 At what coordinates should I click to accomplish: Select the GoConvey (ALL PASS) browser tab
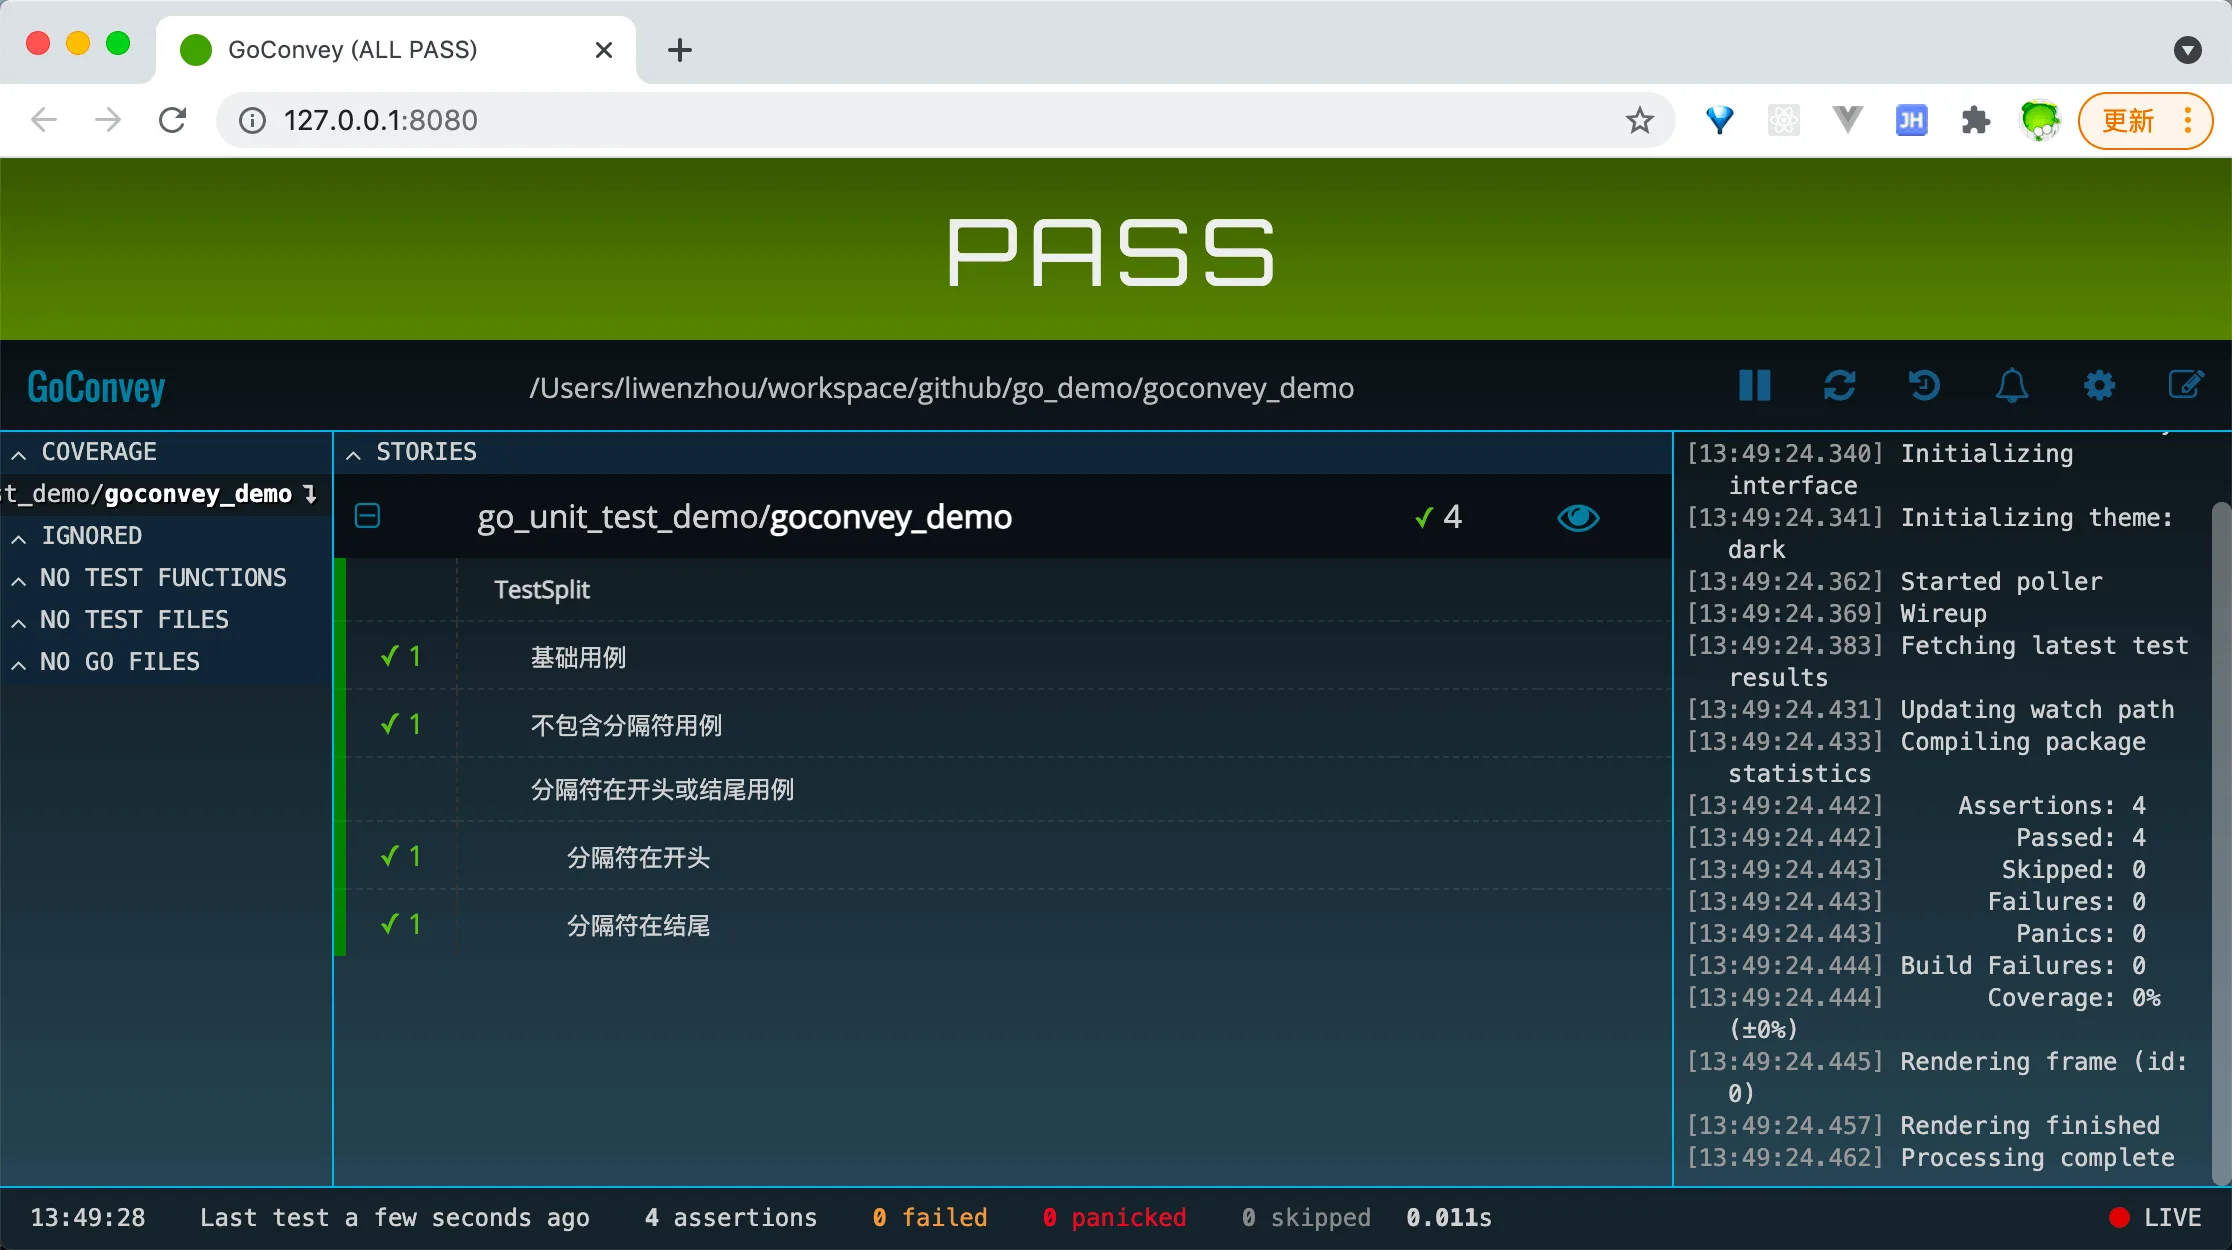(x=352, y=50)
